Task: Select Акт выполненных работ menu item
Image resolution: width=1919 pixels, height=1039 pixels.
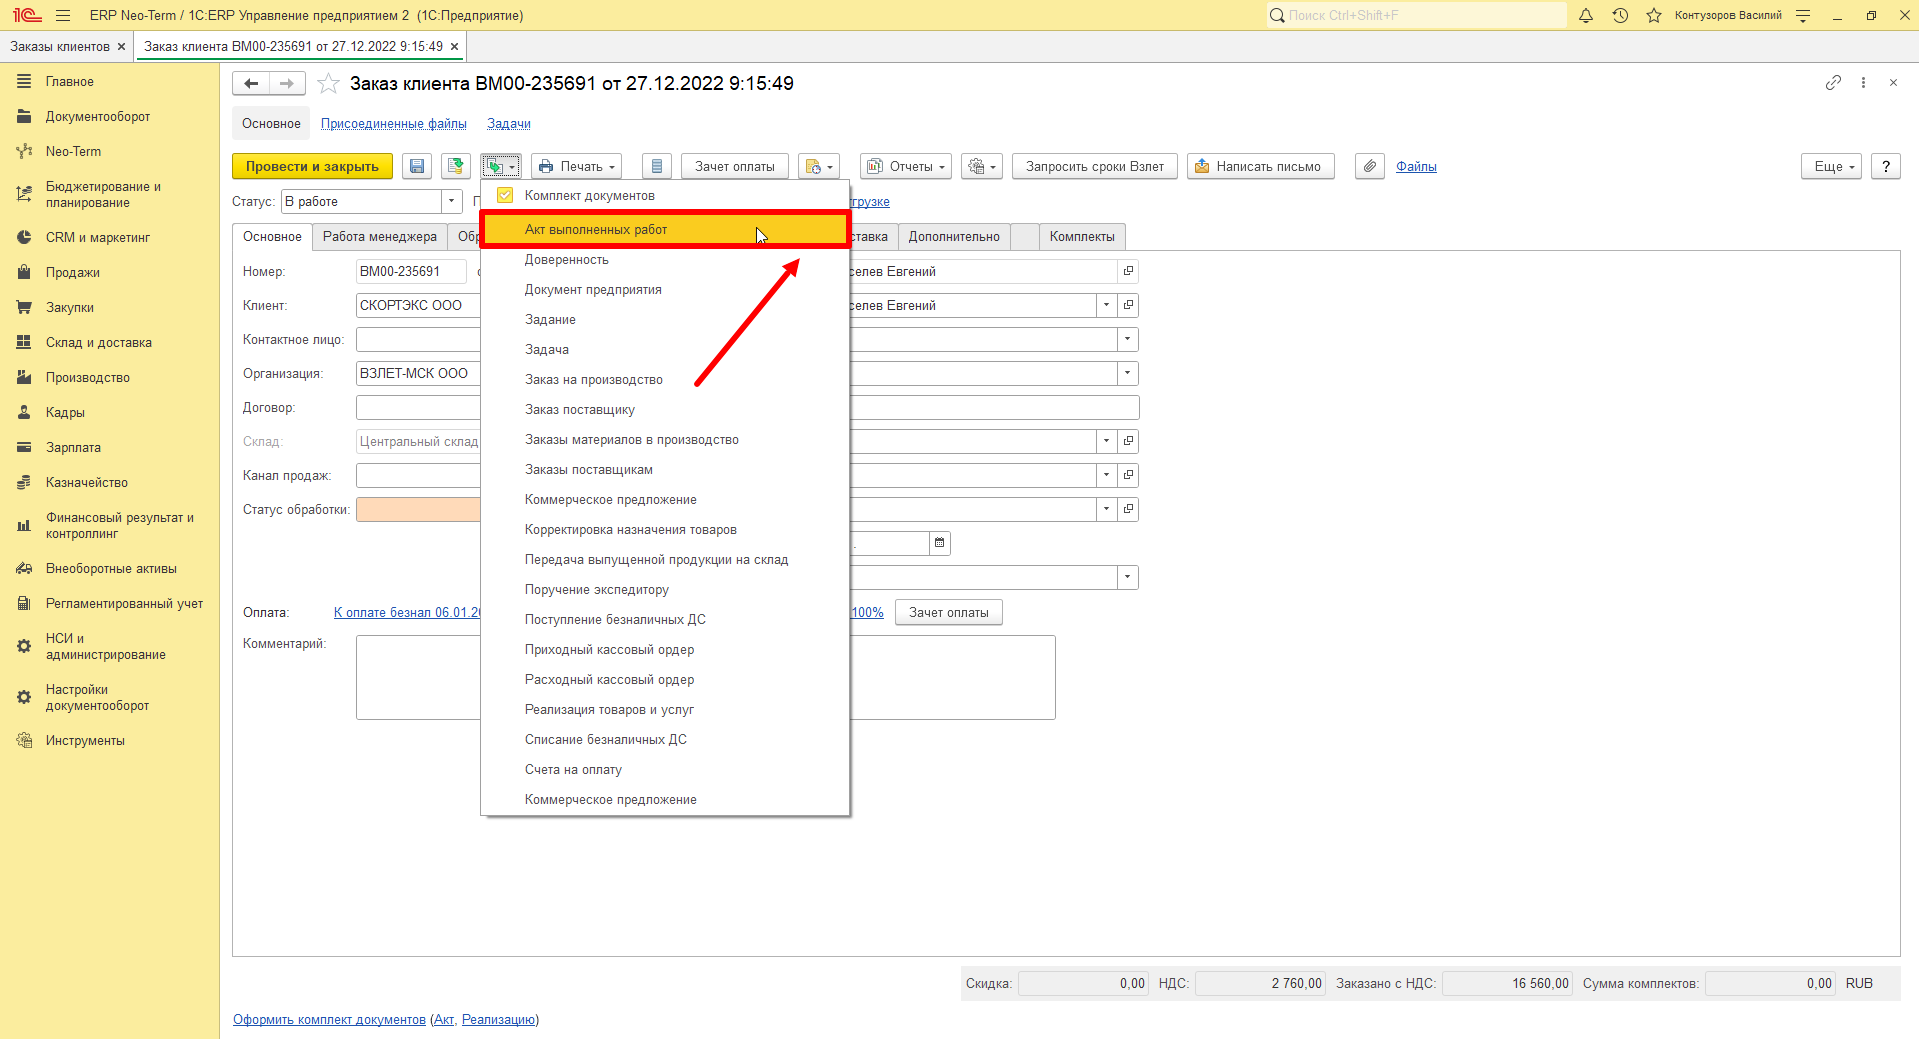Action: coord(665,230)
